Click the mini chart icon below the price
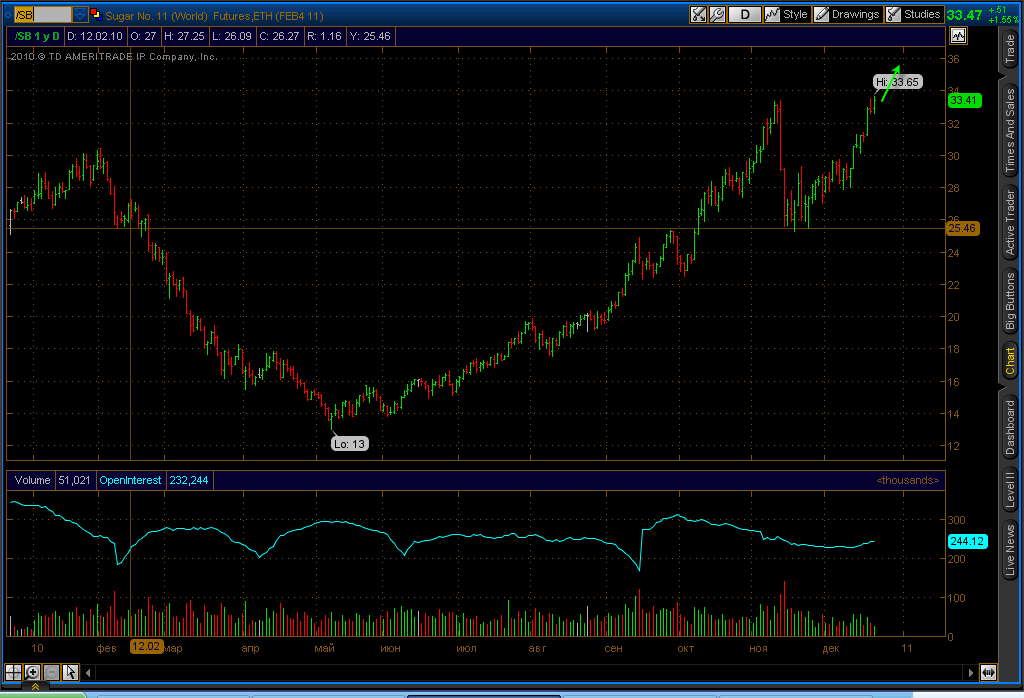The height and width of the screenshot is (698, 1024). [x=958, y=36]
